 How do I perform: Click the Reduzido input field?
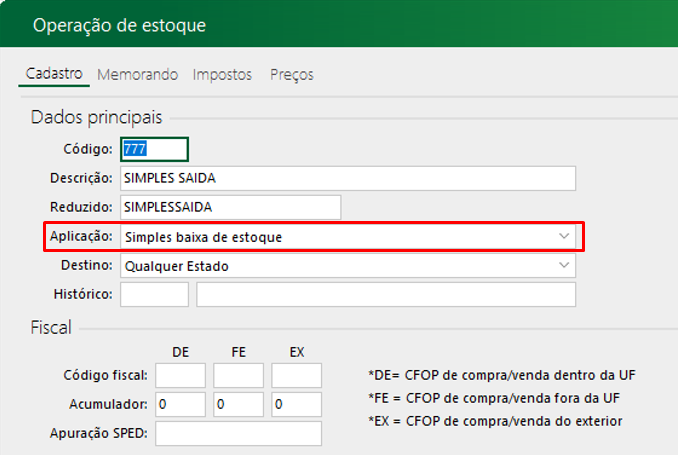[230, 207]
